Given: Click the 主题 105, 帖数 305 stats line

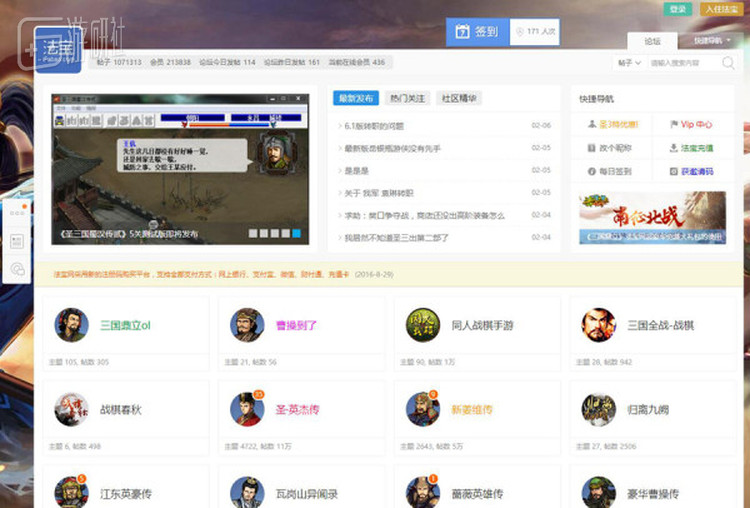Looking at the screenshot, I should coord(79,362).
